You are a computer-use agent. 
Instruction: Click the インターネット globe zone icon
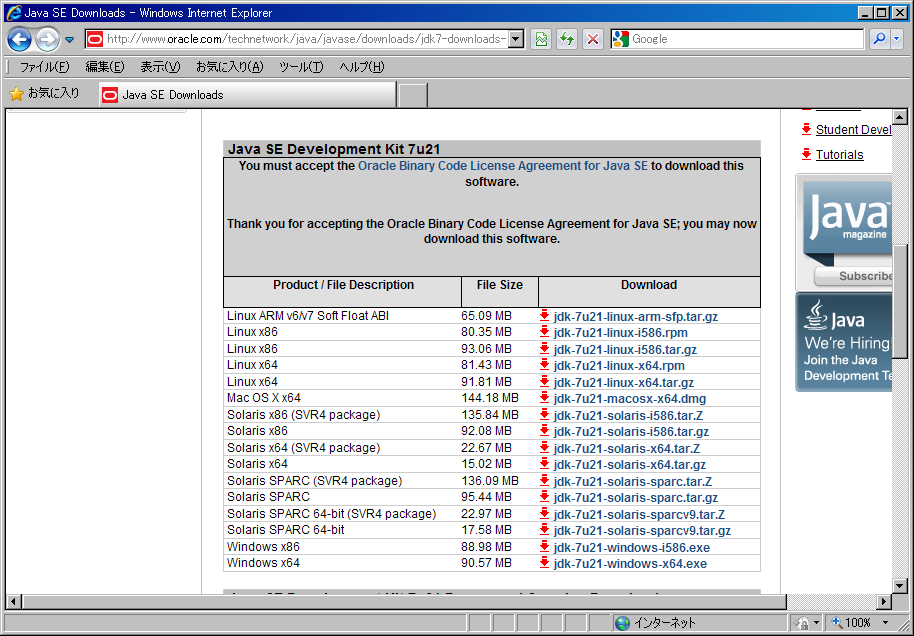coord(622,623)
